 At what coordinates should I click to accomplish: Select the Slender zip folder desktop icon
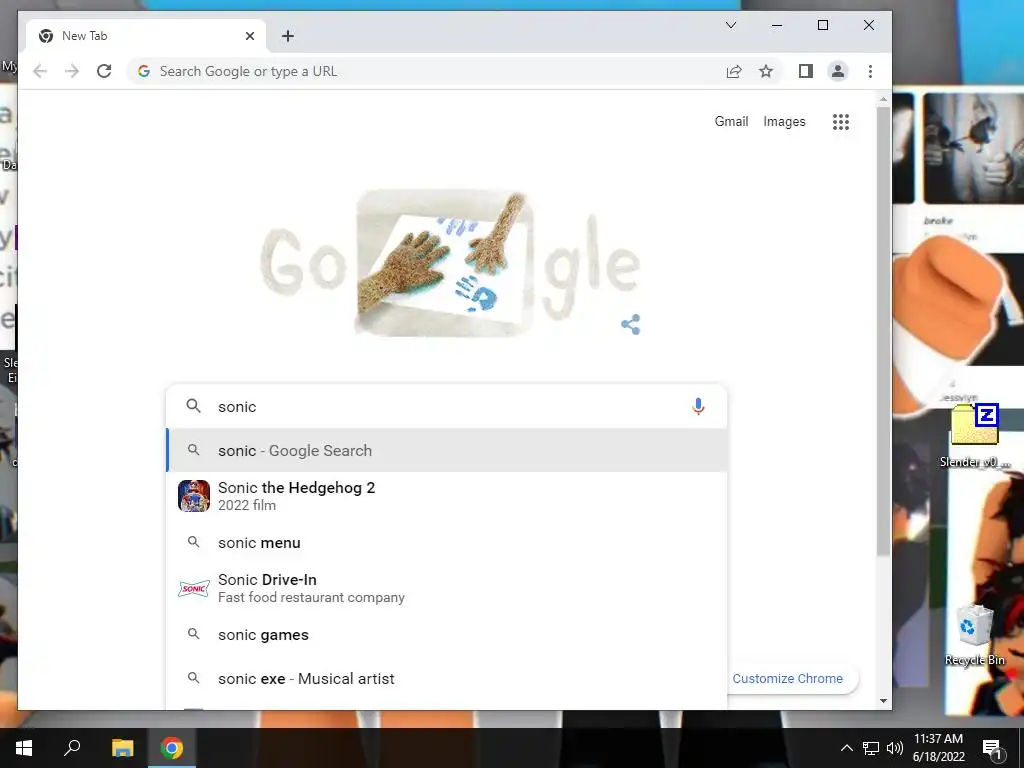tap(975, 436)
